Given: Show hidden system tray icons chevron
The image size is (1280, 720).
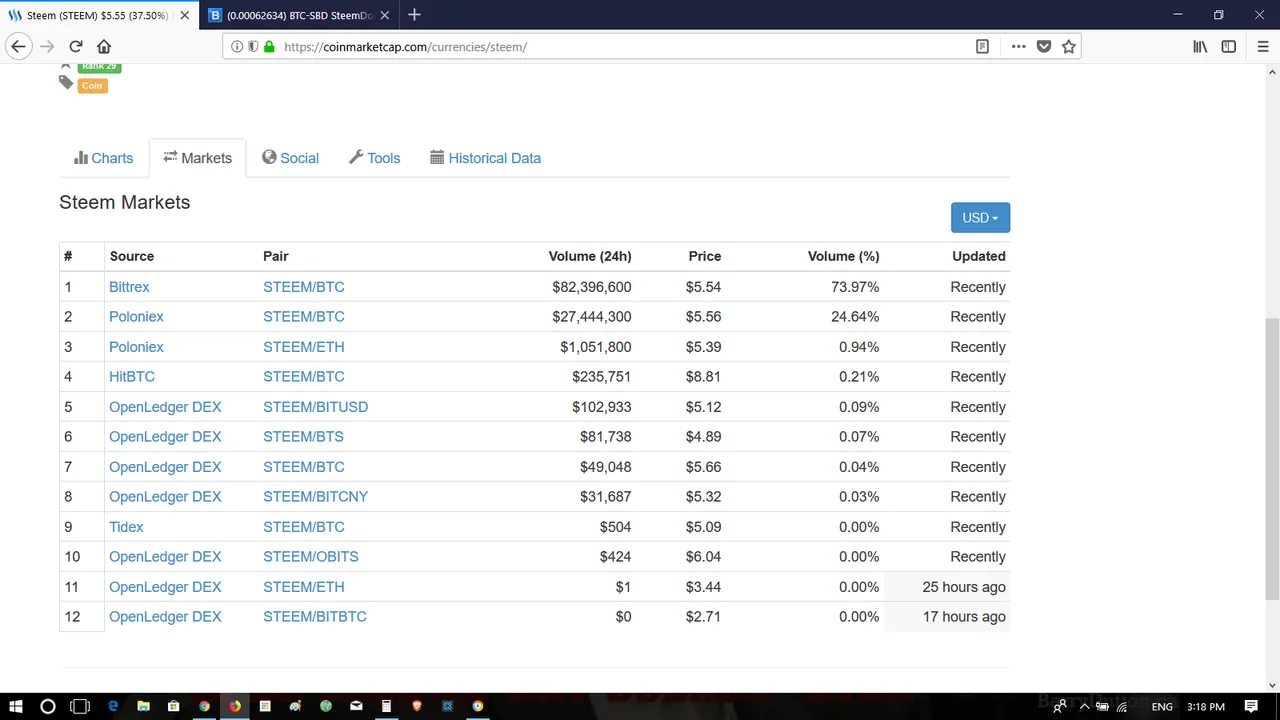Looking at the screenshot, I should tap(1083, 707).
